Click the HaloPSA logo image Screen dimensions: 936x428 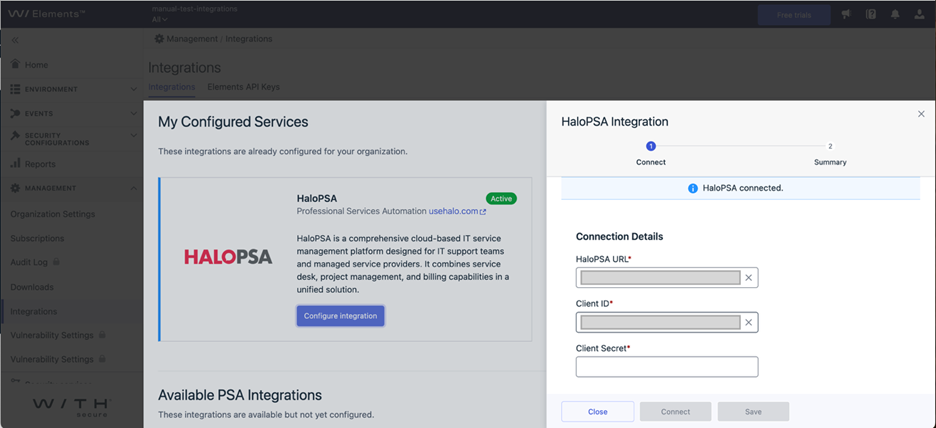[228, 257]
